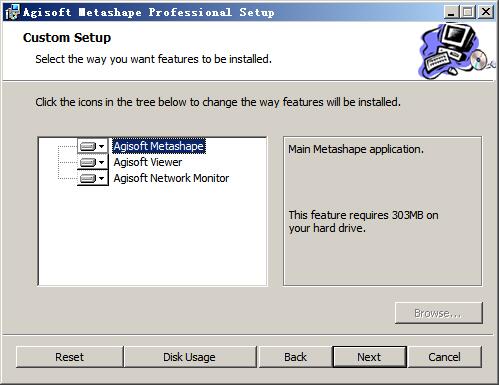The height and width of the screenshot is (385, 499).
Task: Go Back to the previous step
Action: click(295, 357)
